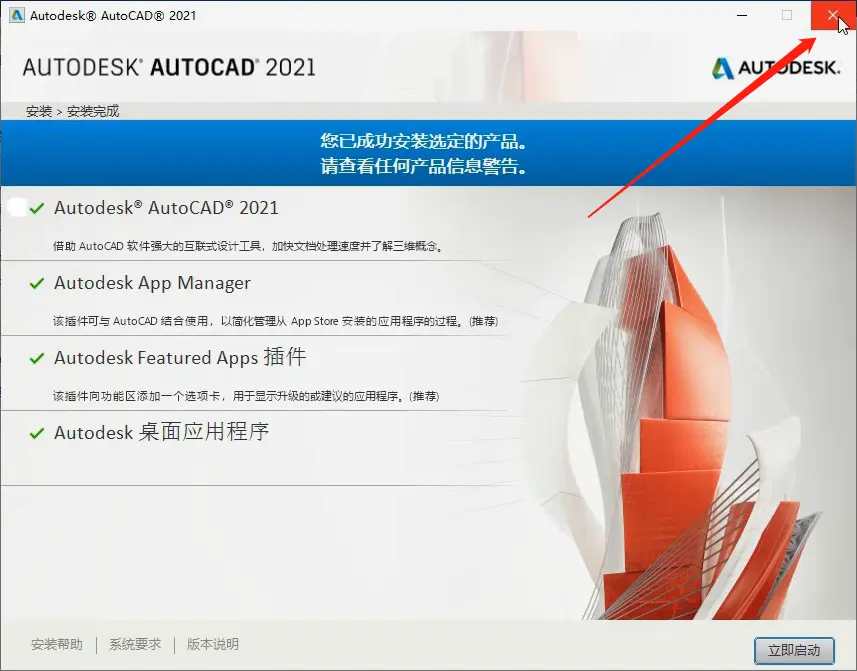Click the AUTODESK AUTOCAD 2021 header title
The width and height of the screenshot is (857, 671).
click(169, 68)
